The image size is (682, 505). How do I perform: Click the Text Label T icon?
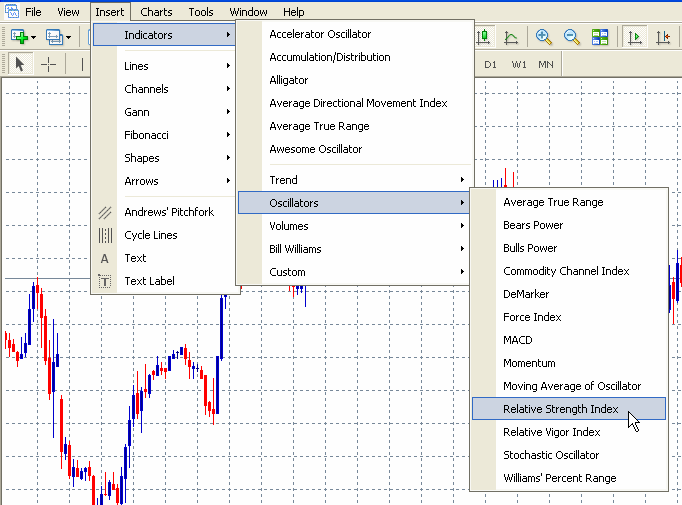tap(105, 281)
